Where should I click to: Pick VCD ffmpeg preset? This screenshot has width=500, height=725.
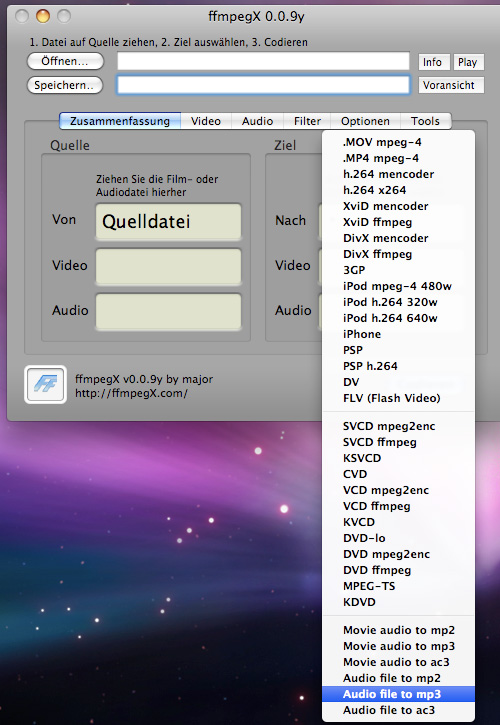coord(398,506)
